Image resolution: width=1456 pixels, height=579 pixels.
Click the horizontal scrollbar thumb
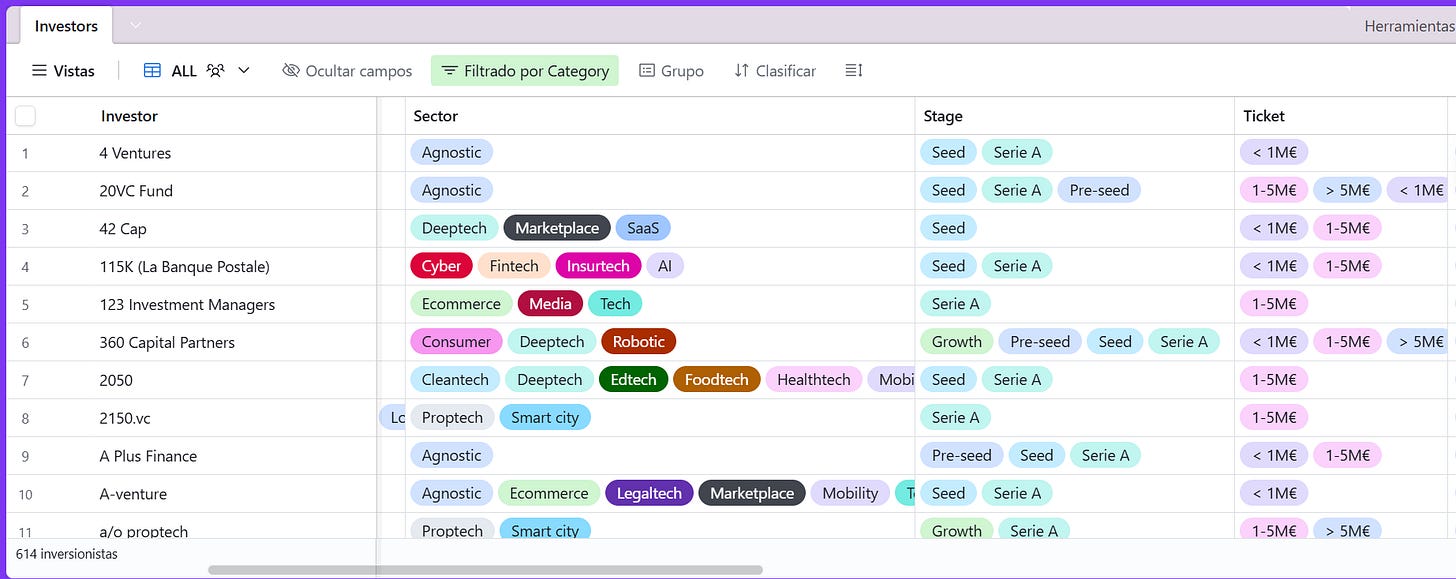(x=485, y=570)
